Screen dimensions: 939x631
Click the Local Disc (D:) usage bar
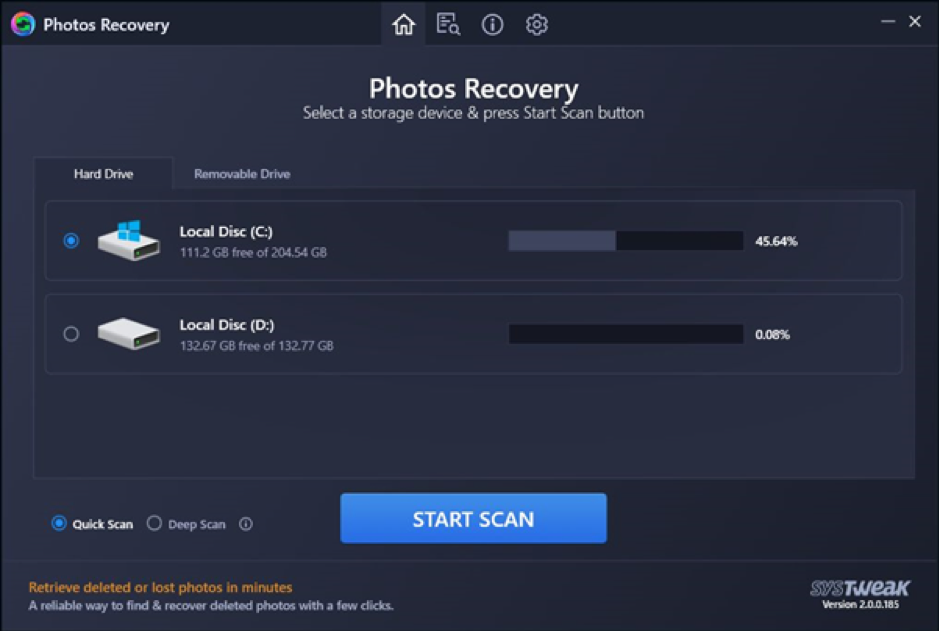[x=626, y=334]
